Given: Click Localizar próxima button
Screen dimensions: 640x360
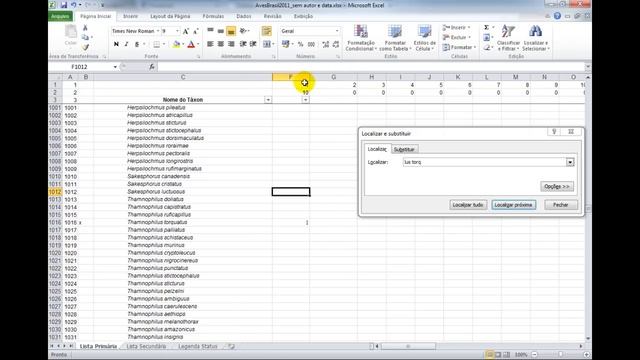Looking at the screenshot, I should pyautogui.click(x=513, y=204).
